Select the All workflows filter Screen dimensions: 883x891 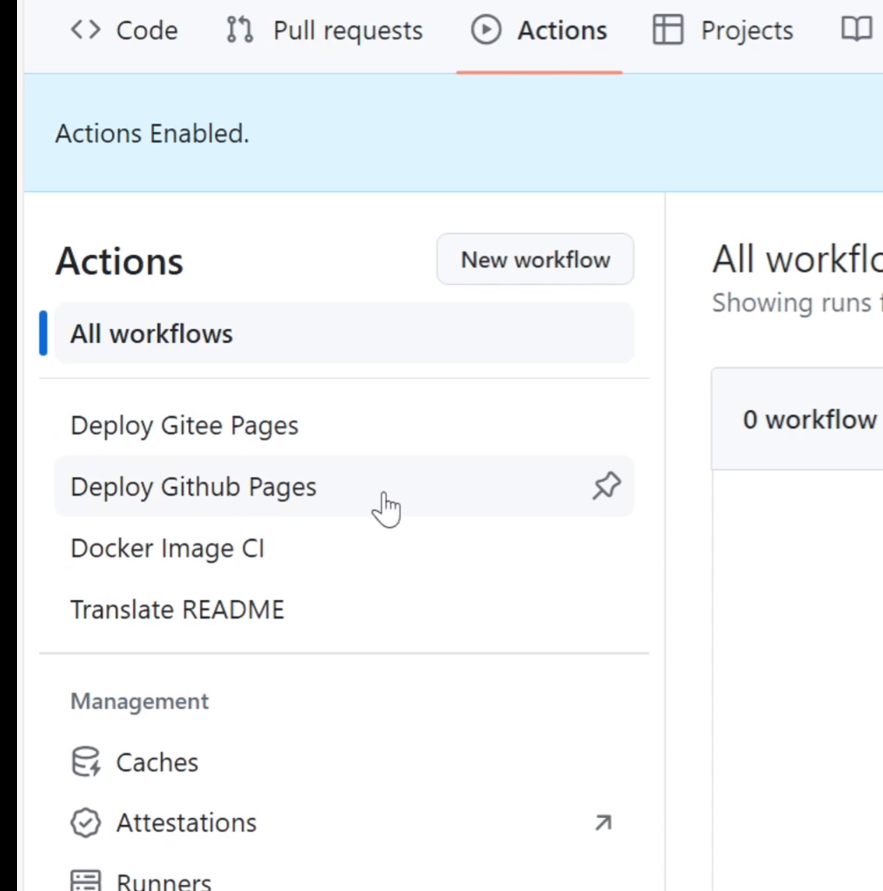click(150, 333)
